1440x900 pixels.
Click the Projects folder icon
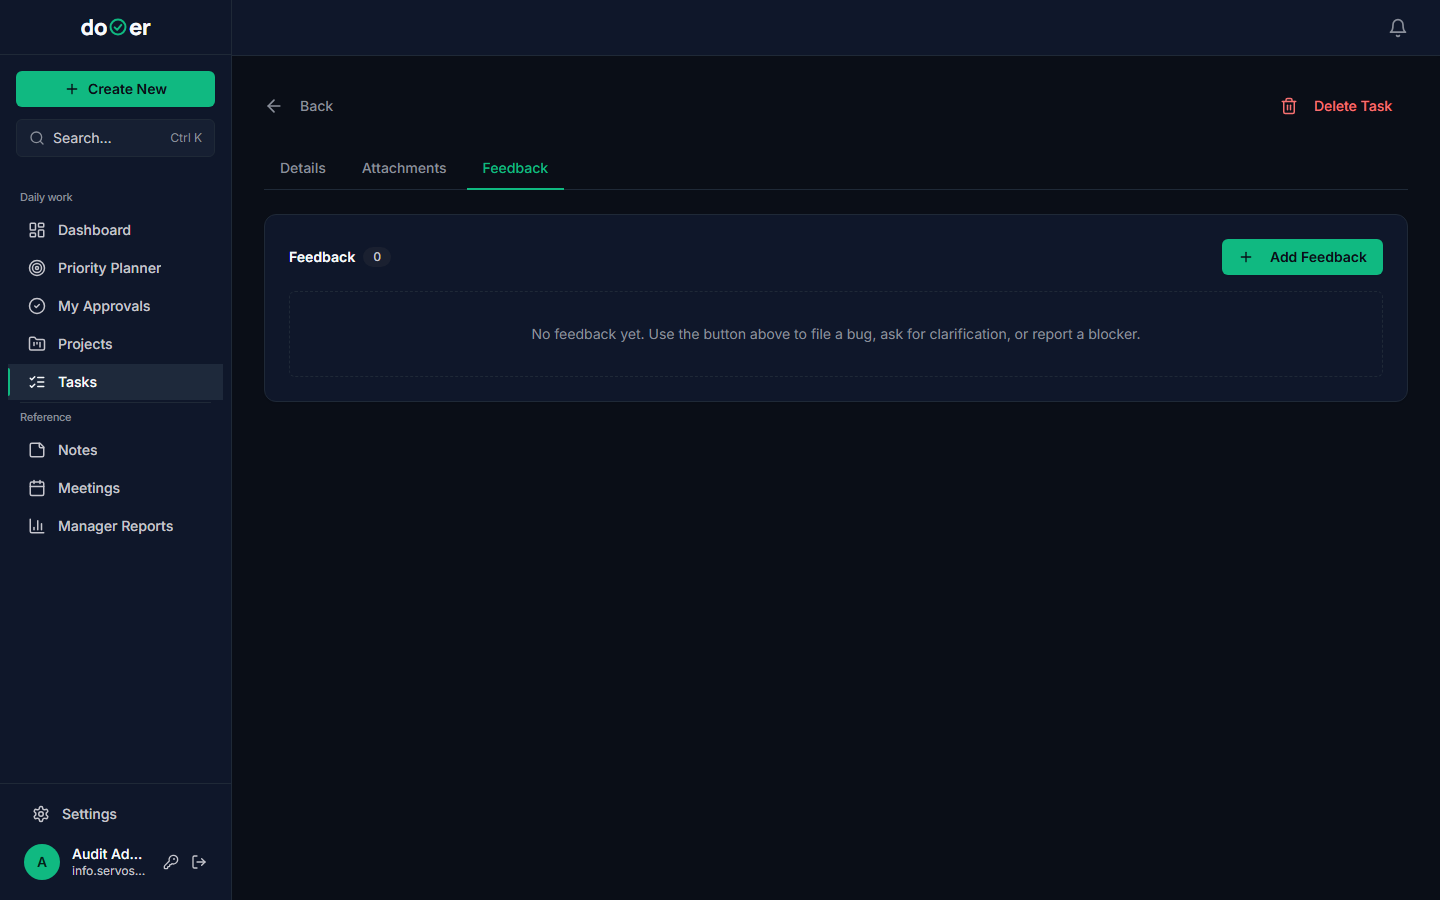(37, 344)
